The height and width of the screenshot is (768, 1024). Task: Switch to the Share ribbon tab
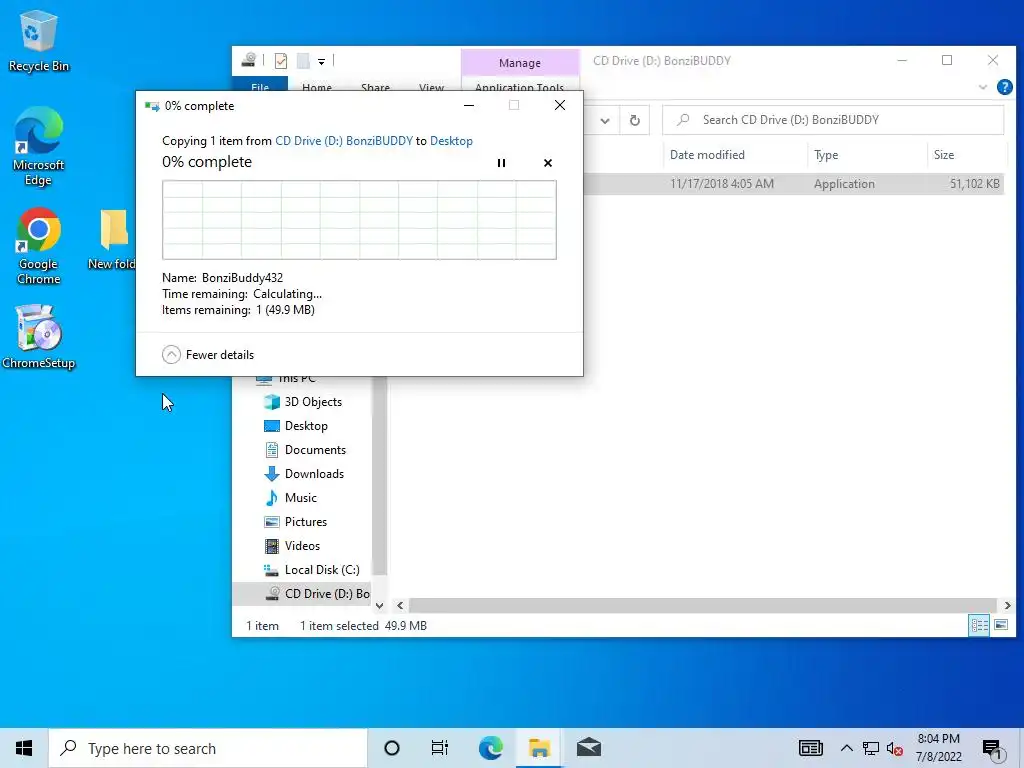coord(376,86)
